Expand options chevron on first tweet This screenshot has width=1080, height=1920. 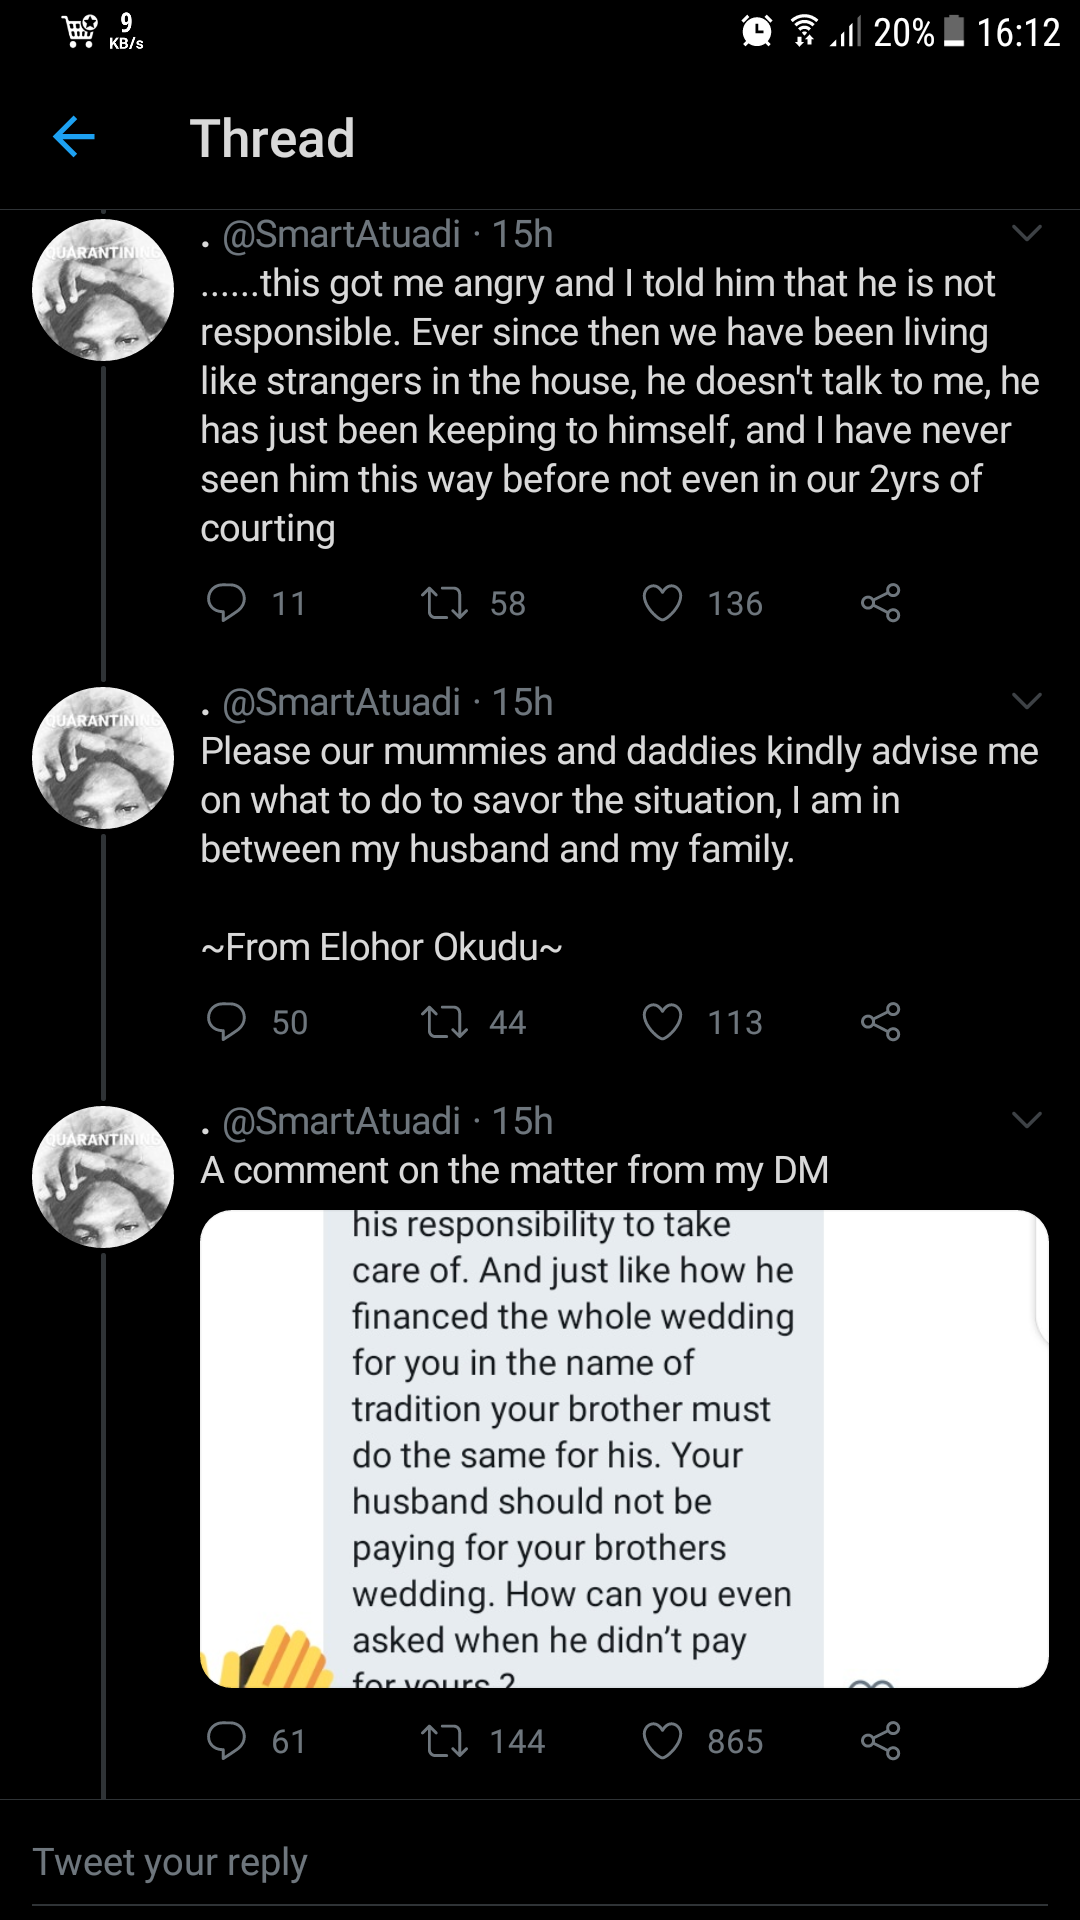pos(1027,234)
